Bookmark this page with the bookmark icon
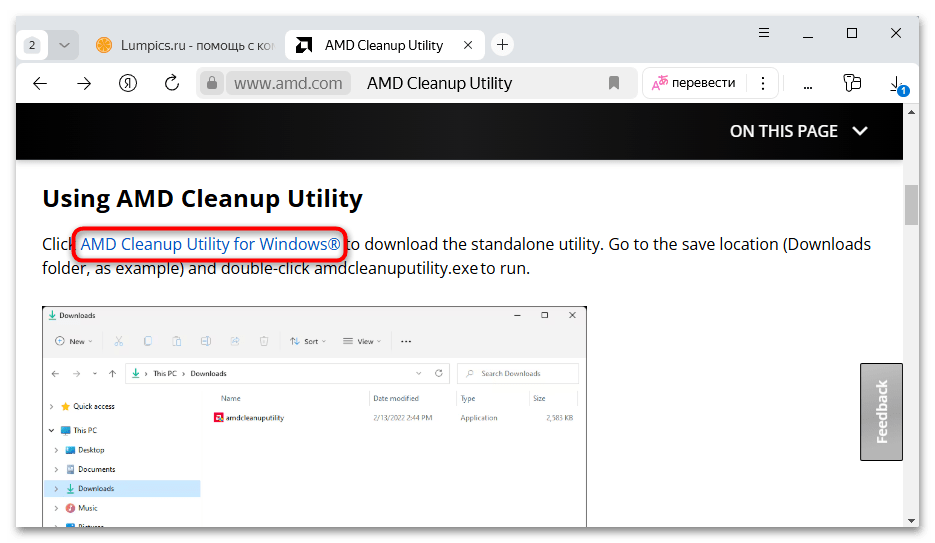935x543 pixels. click(x=614, y=83)
